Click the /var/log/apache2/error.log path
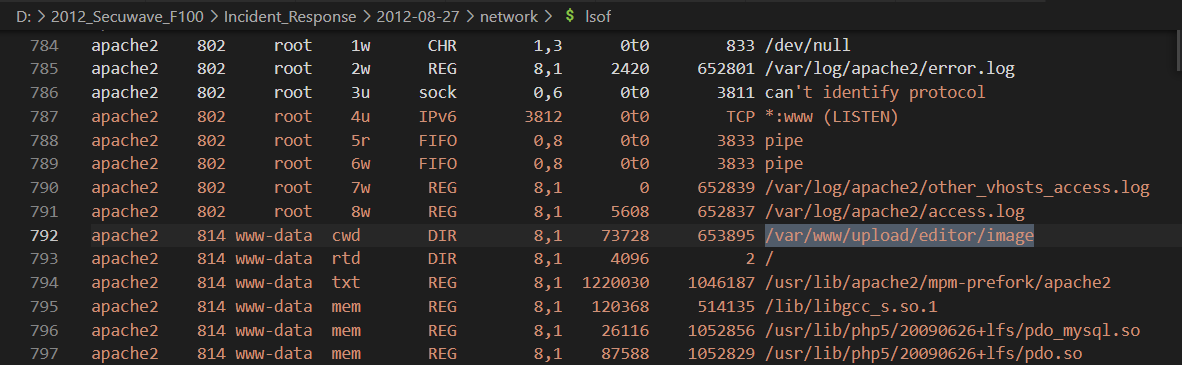 click(x=890, y=69)
